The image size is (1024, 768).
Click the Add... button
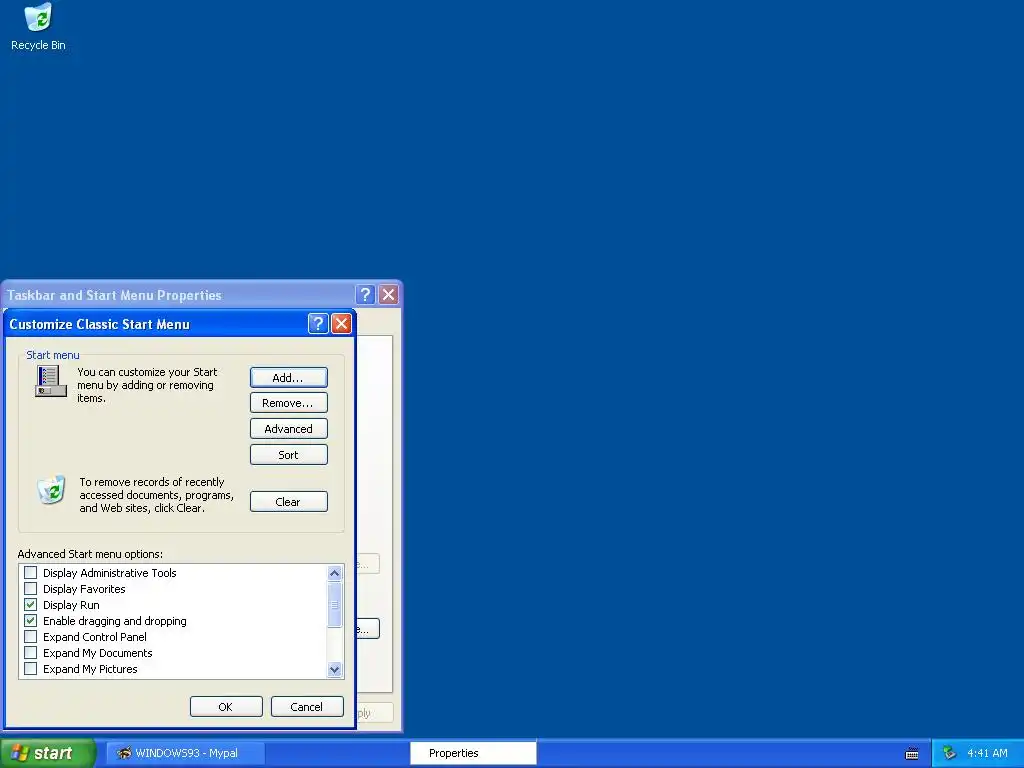289,377
